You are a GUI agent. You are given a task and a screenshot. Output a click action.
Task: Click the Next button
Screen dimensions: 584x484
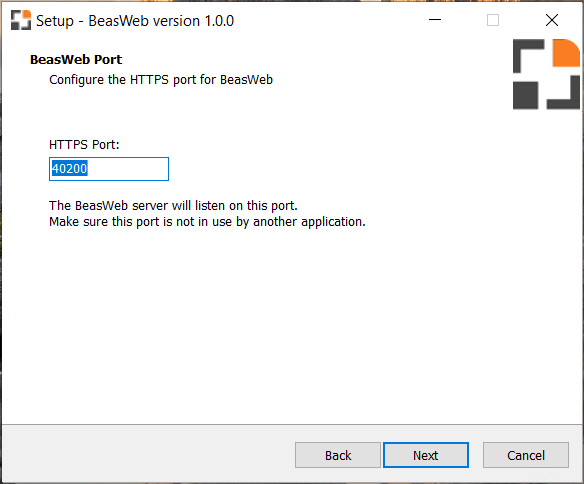[426, 455]
